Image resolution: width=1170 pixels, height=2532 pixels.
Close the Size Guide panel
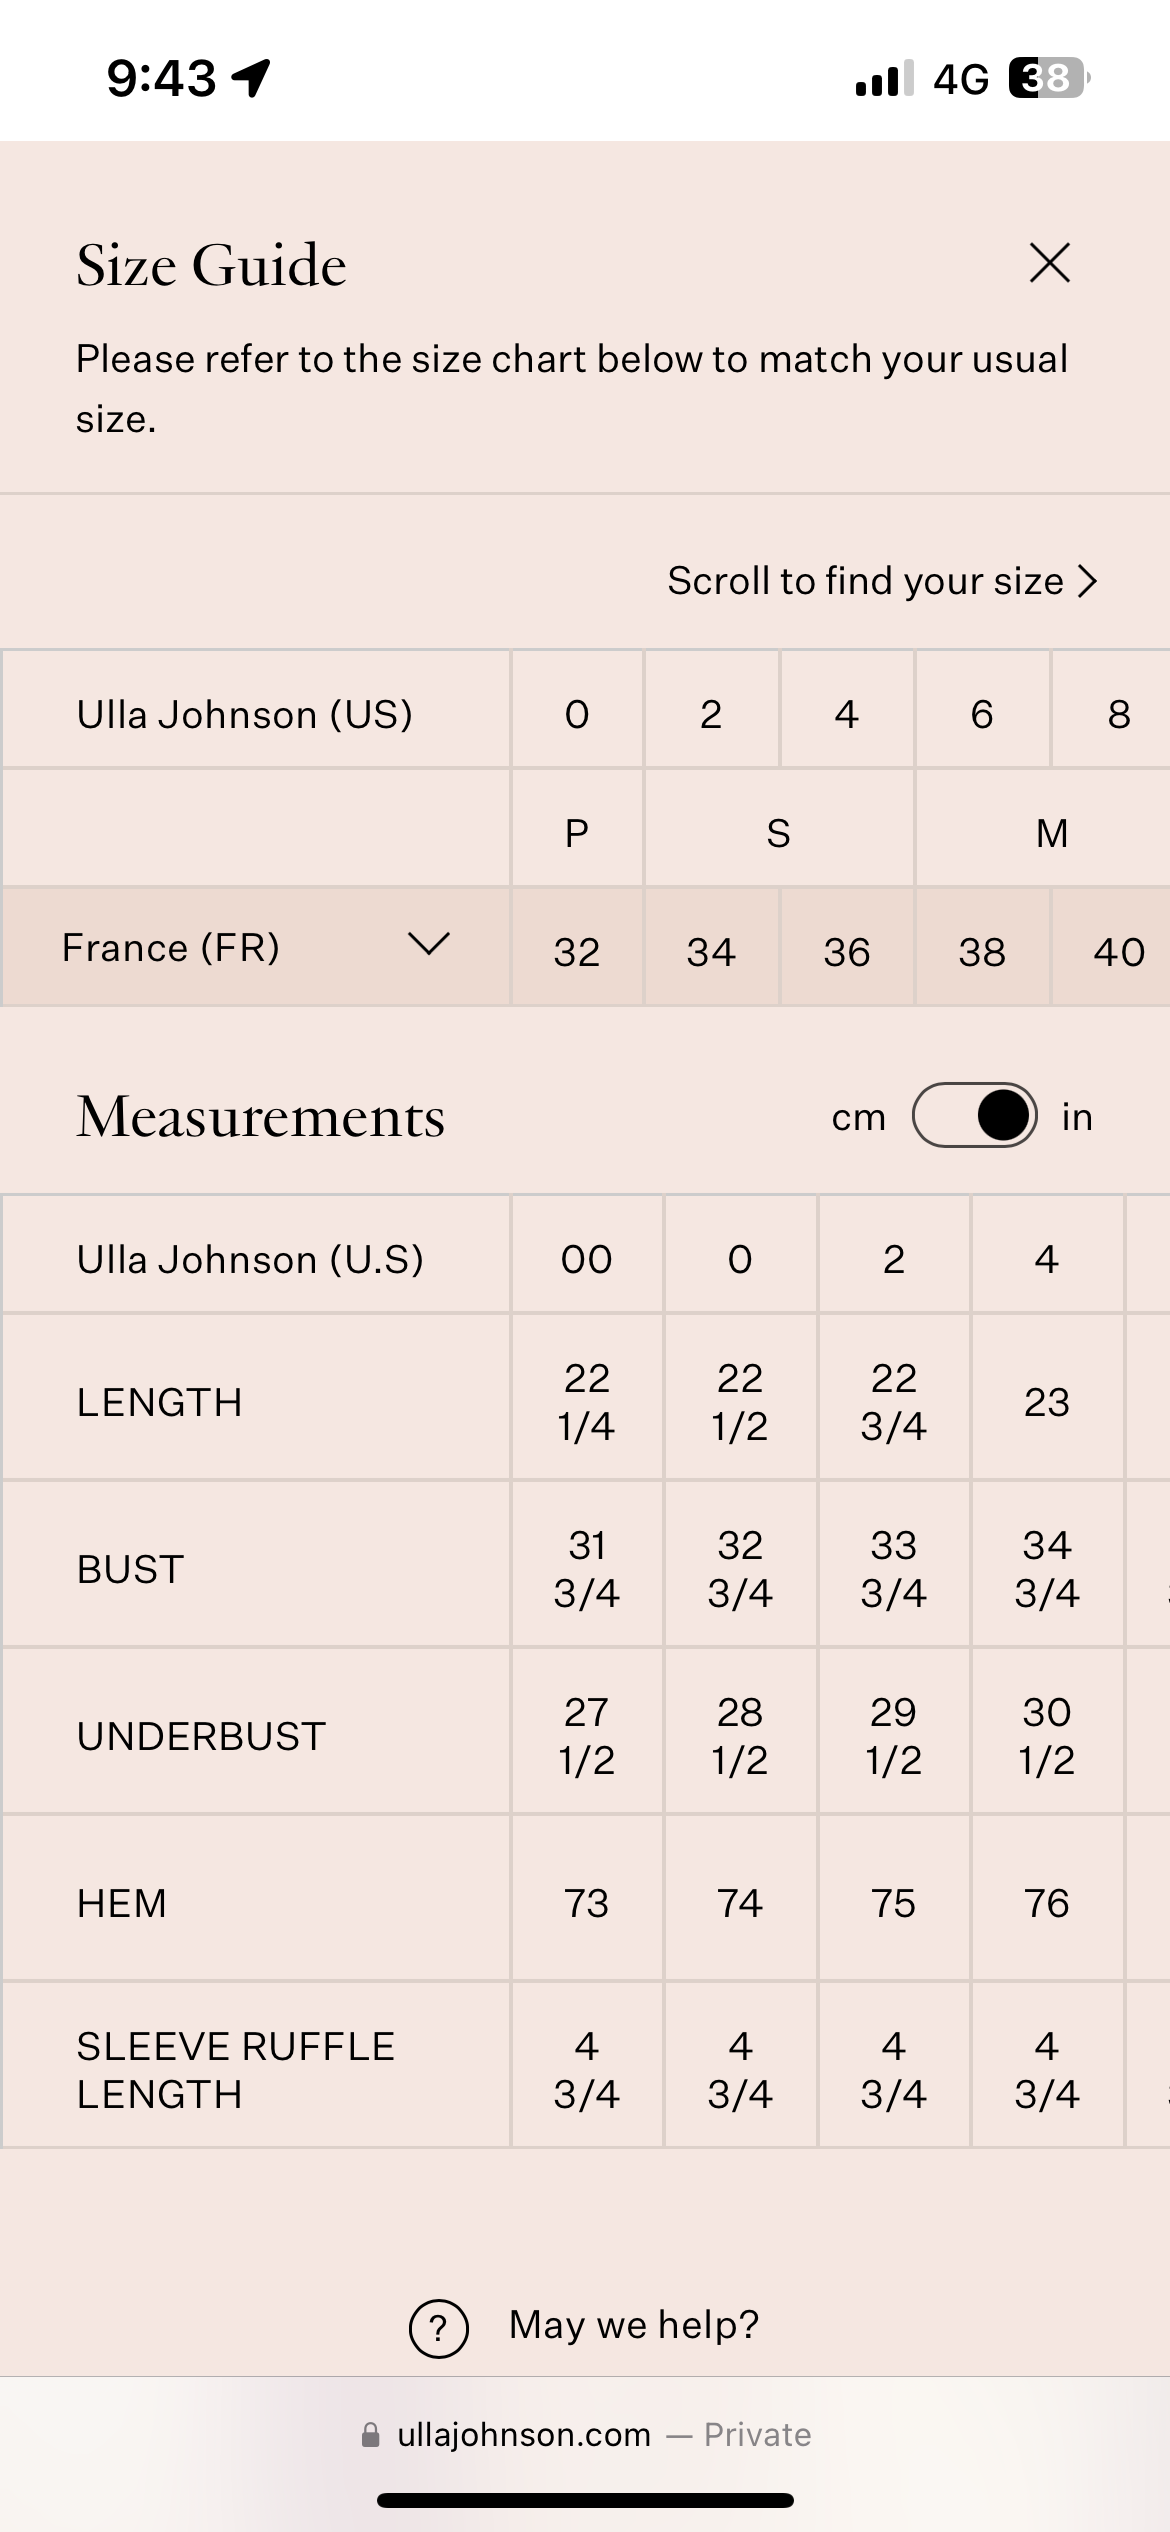pyautogui.click(x=1049, y=263)
